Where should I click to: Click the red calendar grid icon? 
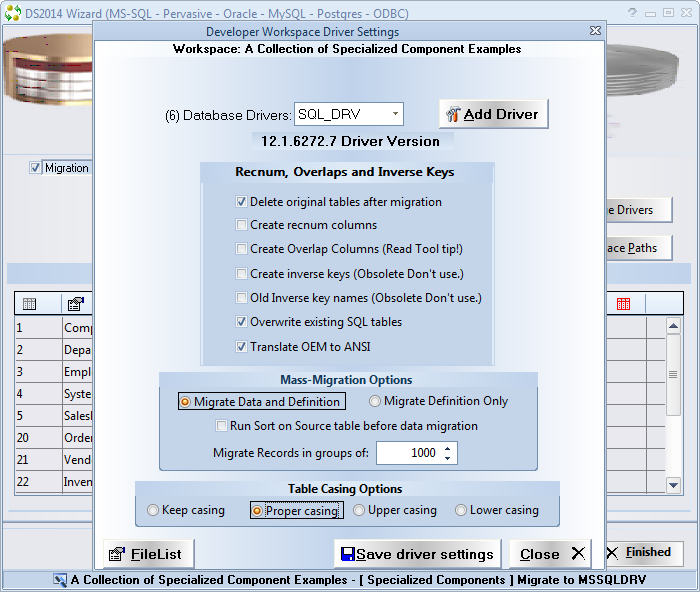[x=623, y=304]
